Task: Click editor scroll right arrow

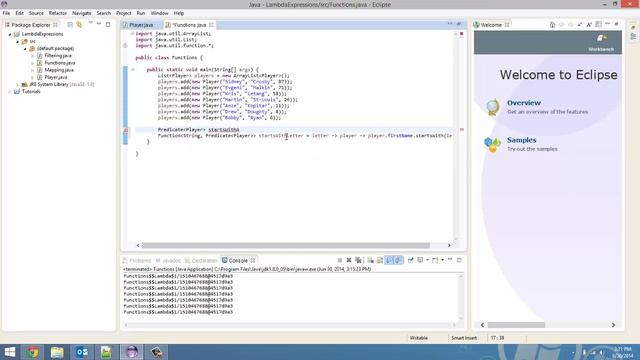Action: coord(449,245)
